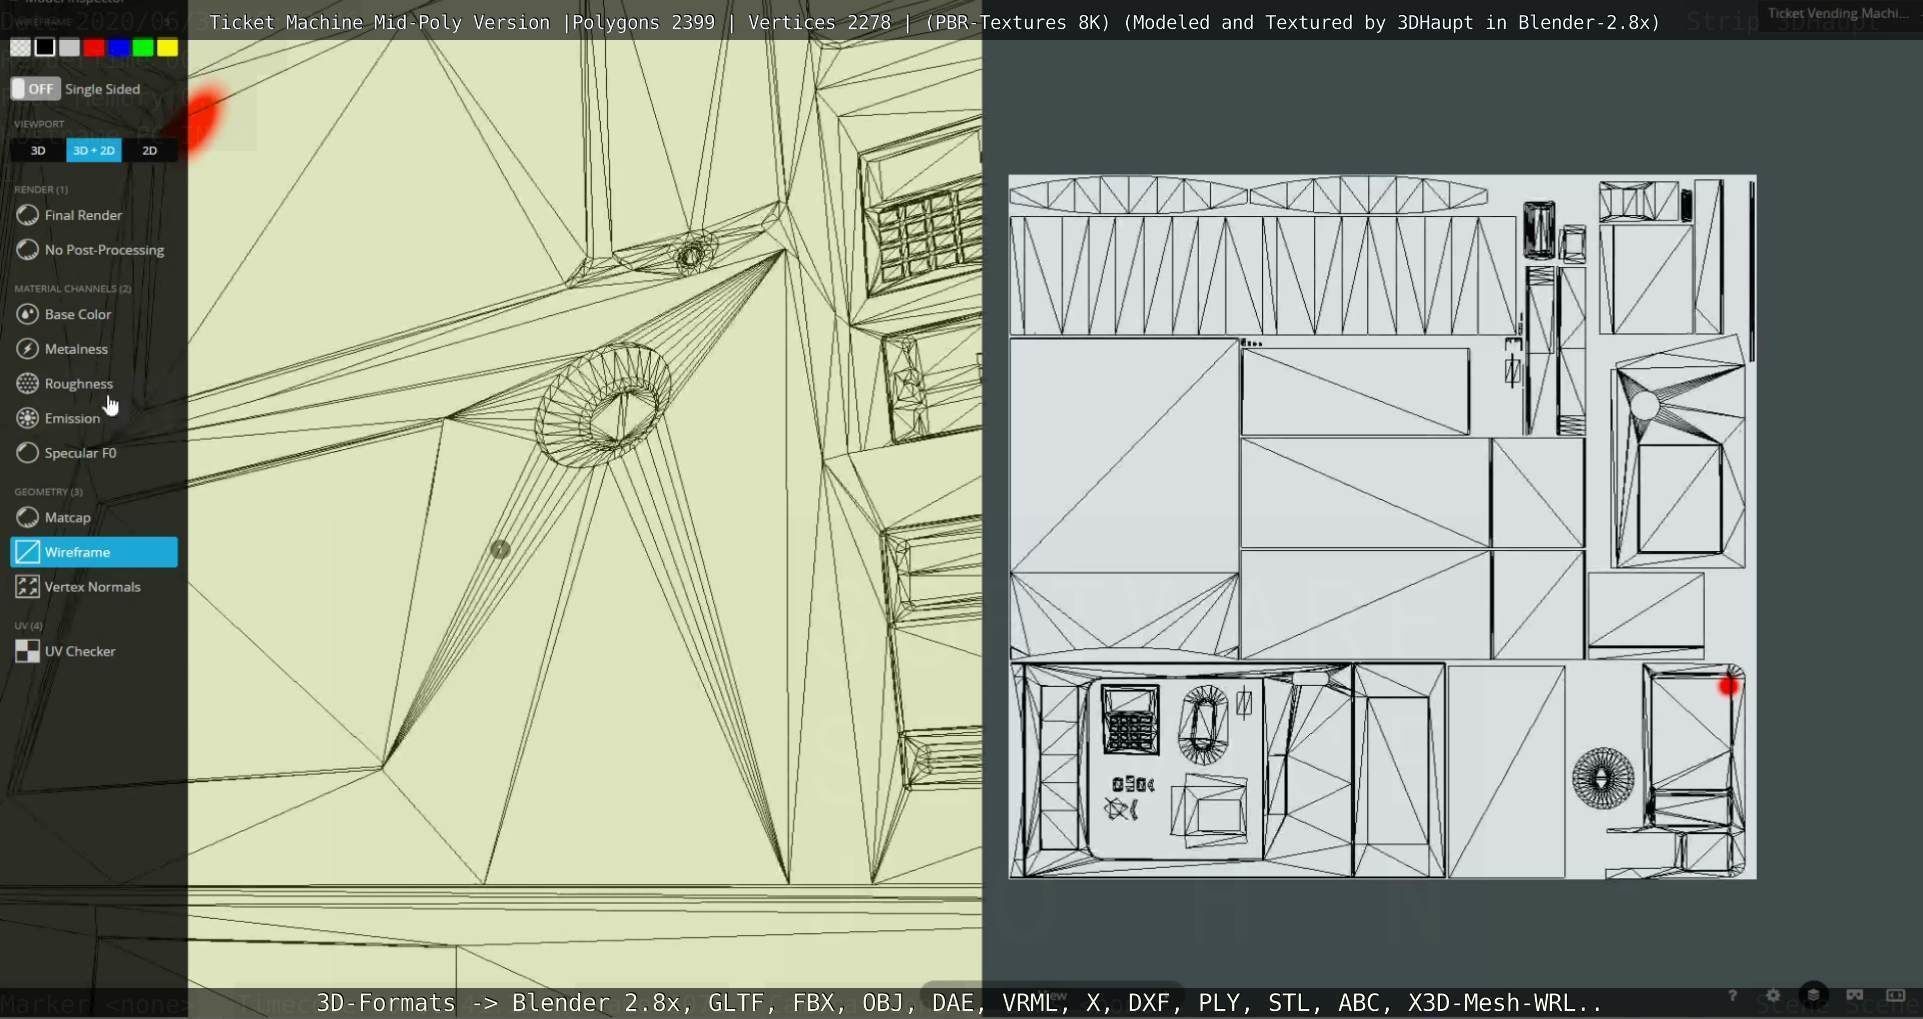Toggle the Single Sided OFF switch
Screen dimensions: 1923x1019
point(36,89)
